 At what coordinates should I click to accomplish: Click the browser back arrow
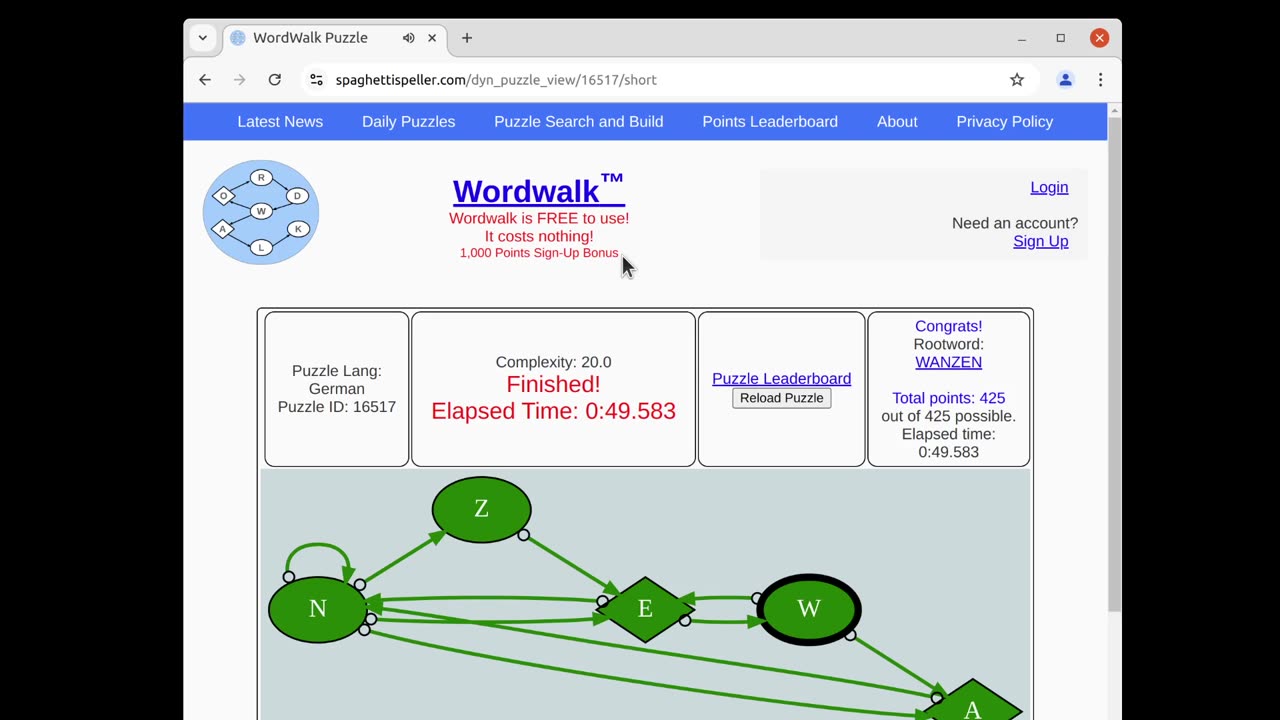coord(205,80)
